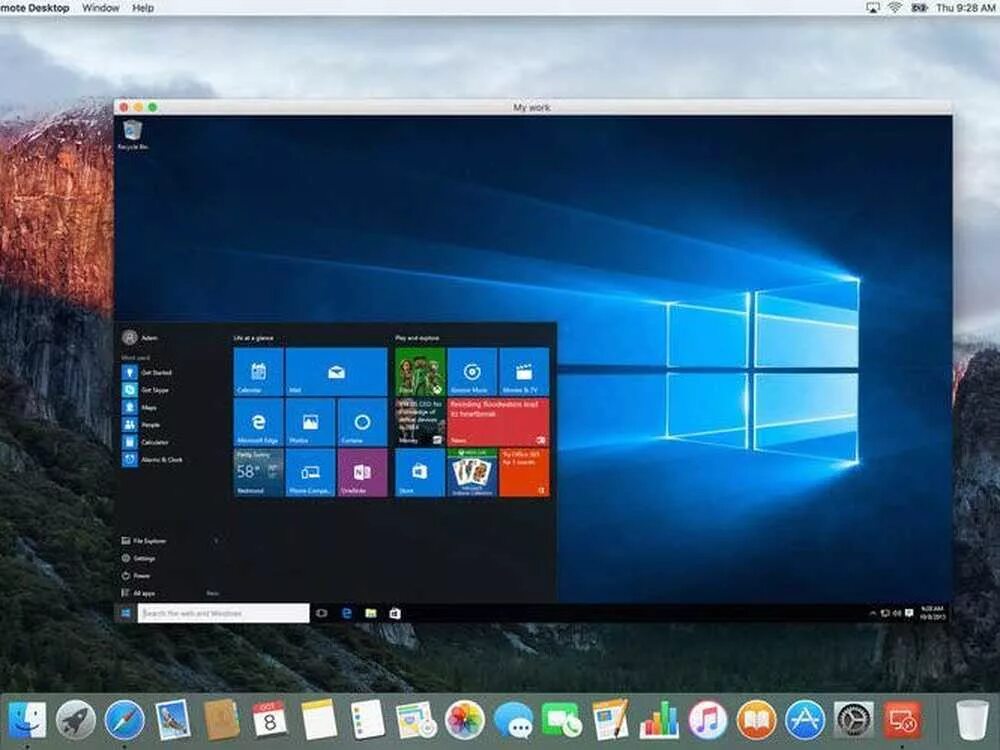This screenshot has height=750, width=1000.
Task: Expand File Explorer jump list arrow
Action: [216, 541]
